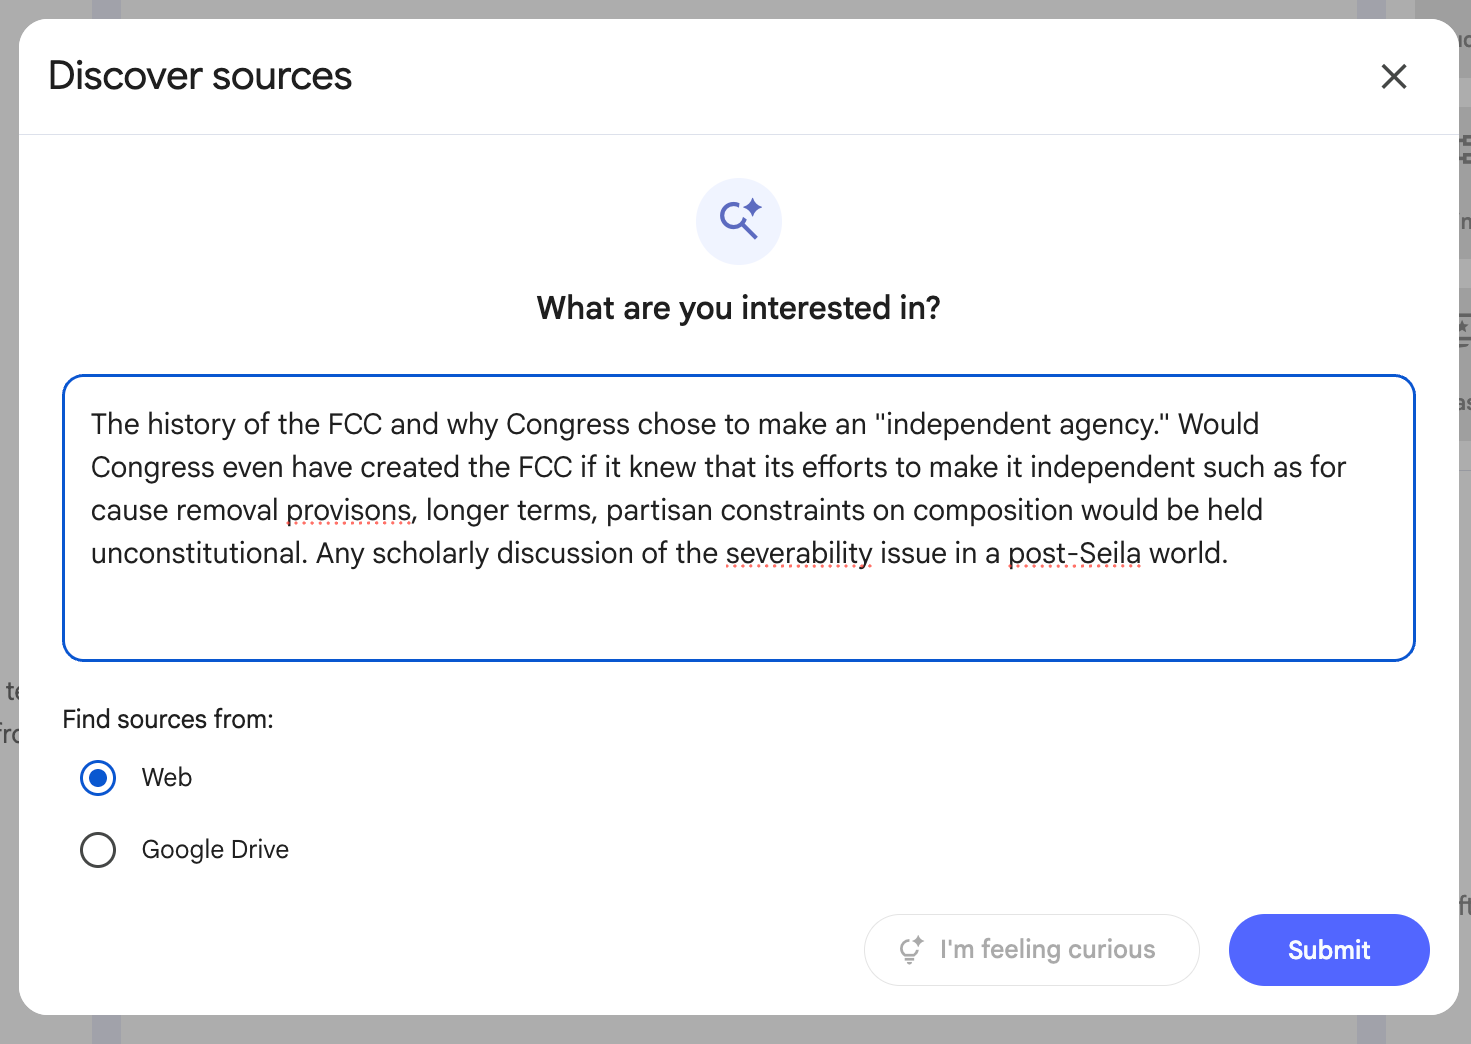This screenshot has height=1044, width=1471.
Task: Click the "Find sources from:" label
Action: click(168, 719)
